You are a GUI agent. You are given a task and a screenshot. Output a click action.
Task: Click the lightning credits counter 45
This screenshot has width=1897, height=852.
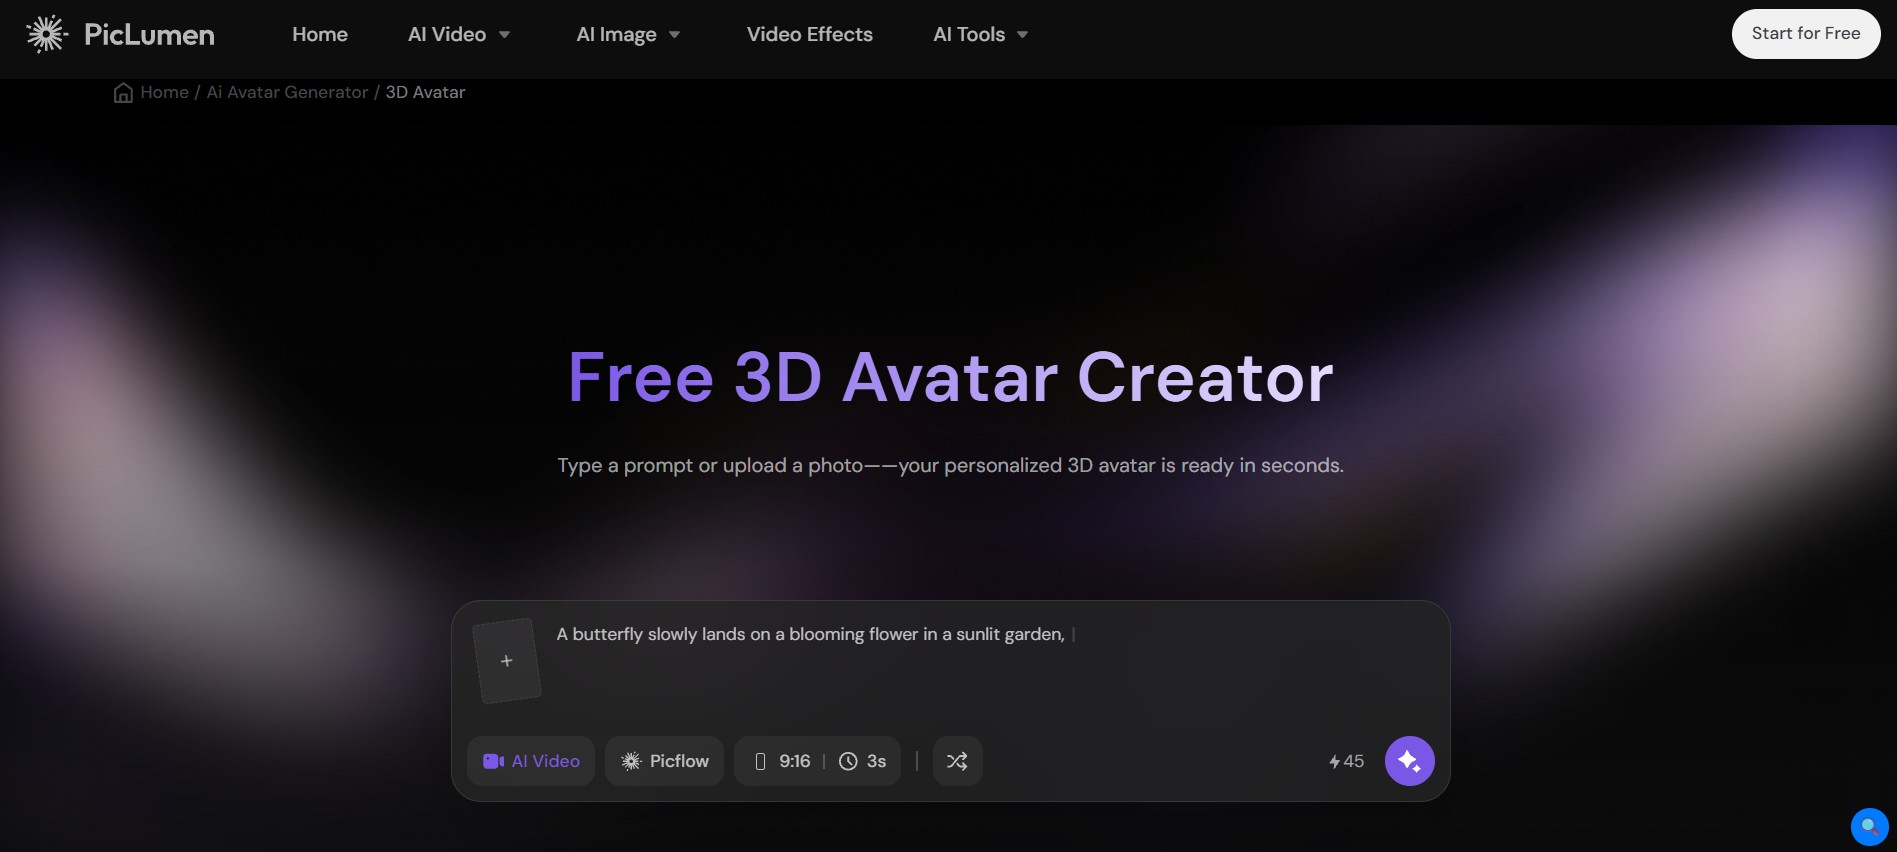[1346, 761]
